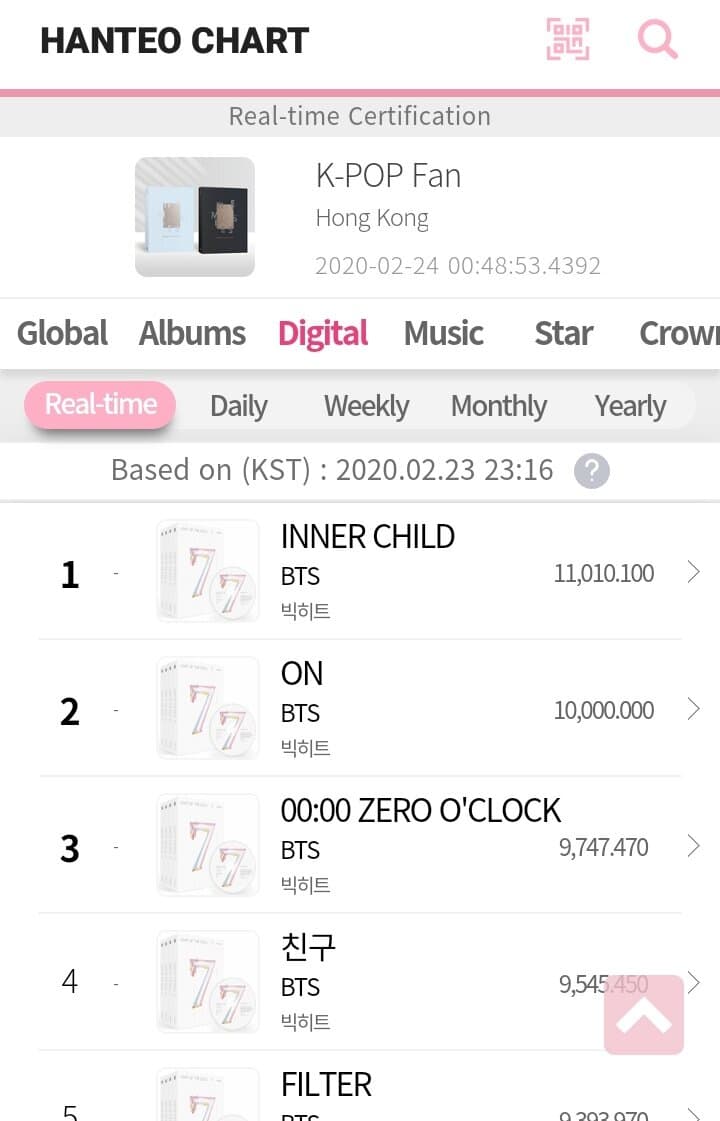Open the Star tab

pyautogui.click(x=563, y=333)
